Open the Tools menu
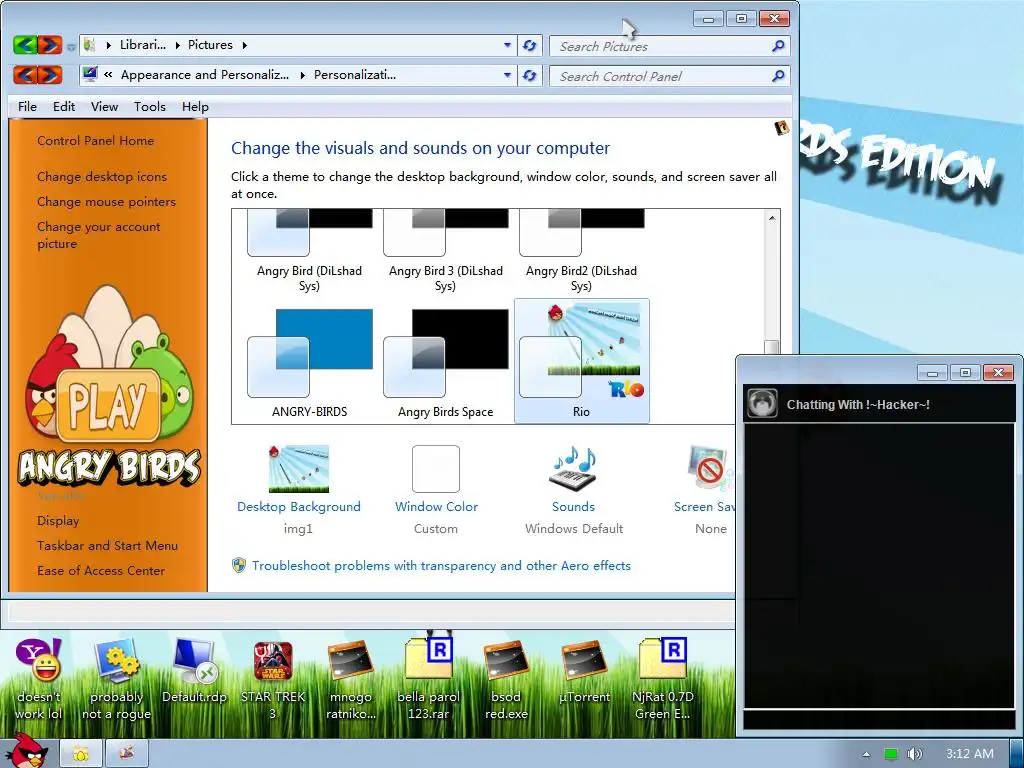Viewport: 1024px width, 768px height. (150, 106)
